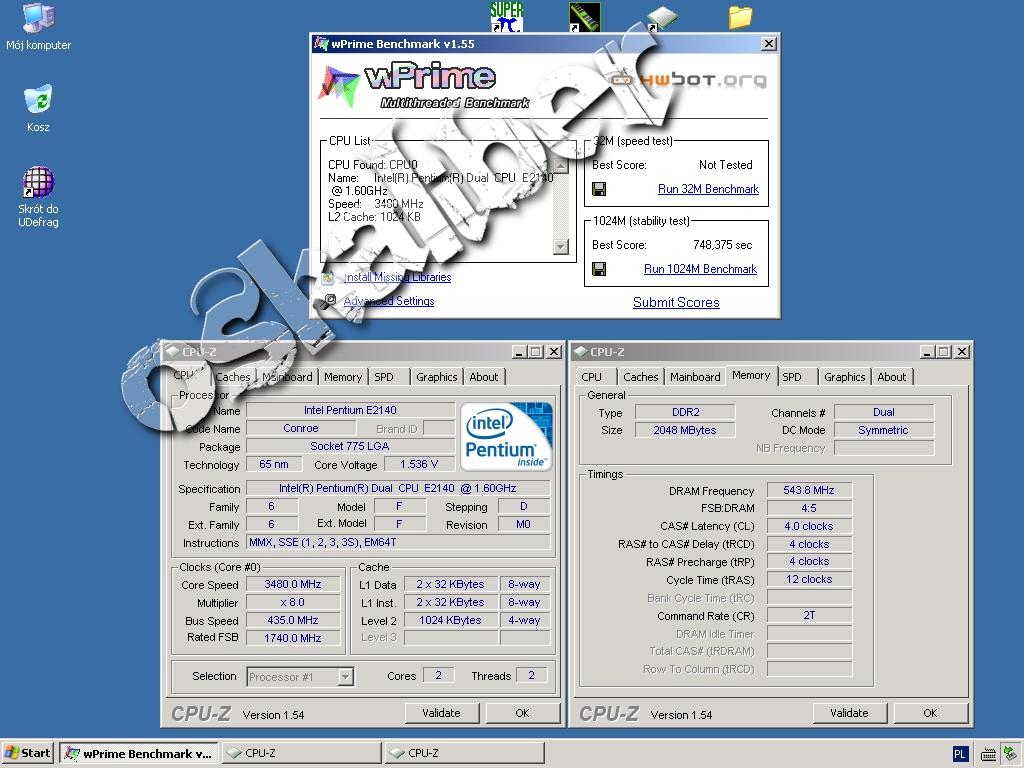This screenshot has width=1024, height=768.
Task: Switch to Graphics tab in right CPU-Z
Action: (844, 377)
